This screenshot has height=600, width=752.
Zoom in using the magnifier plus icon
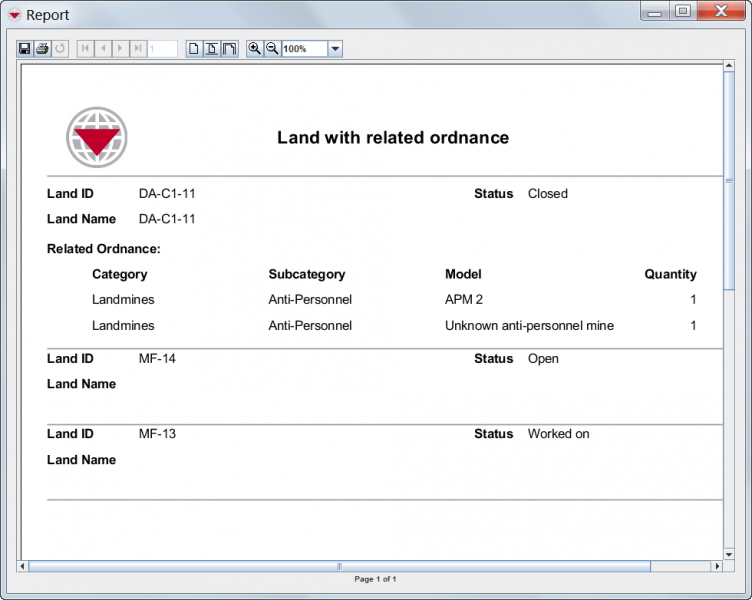255,48
